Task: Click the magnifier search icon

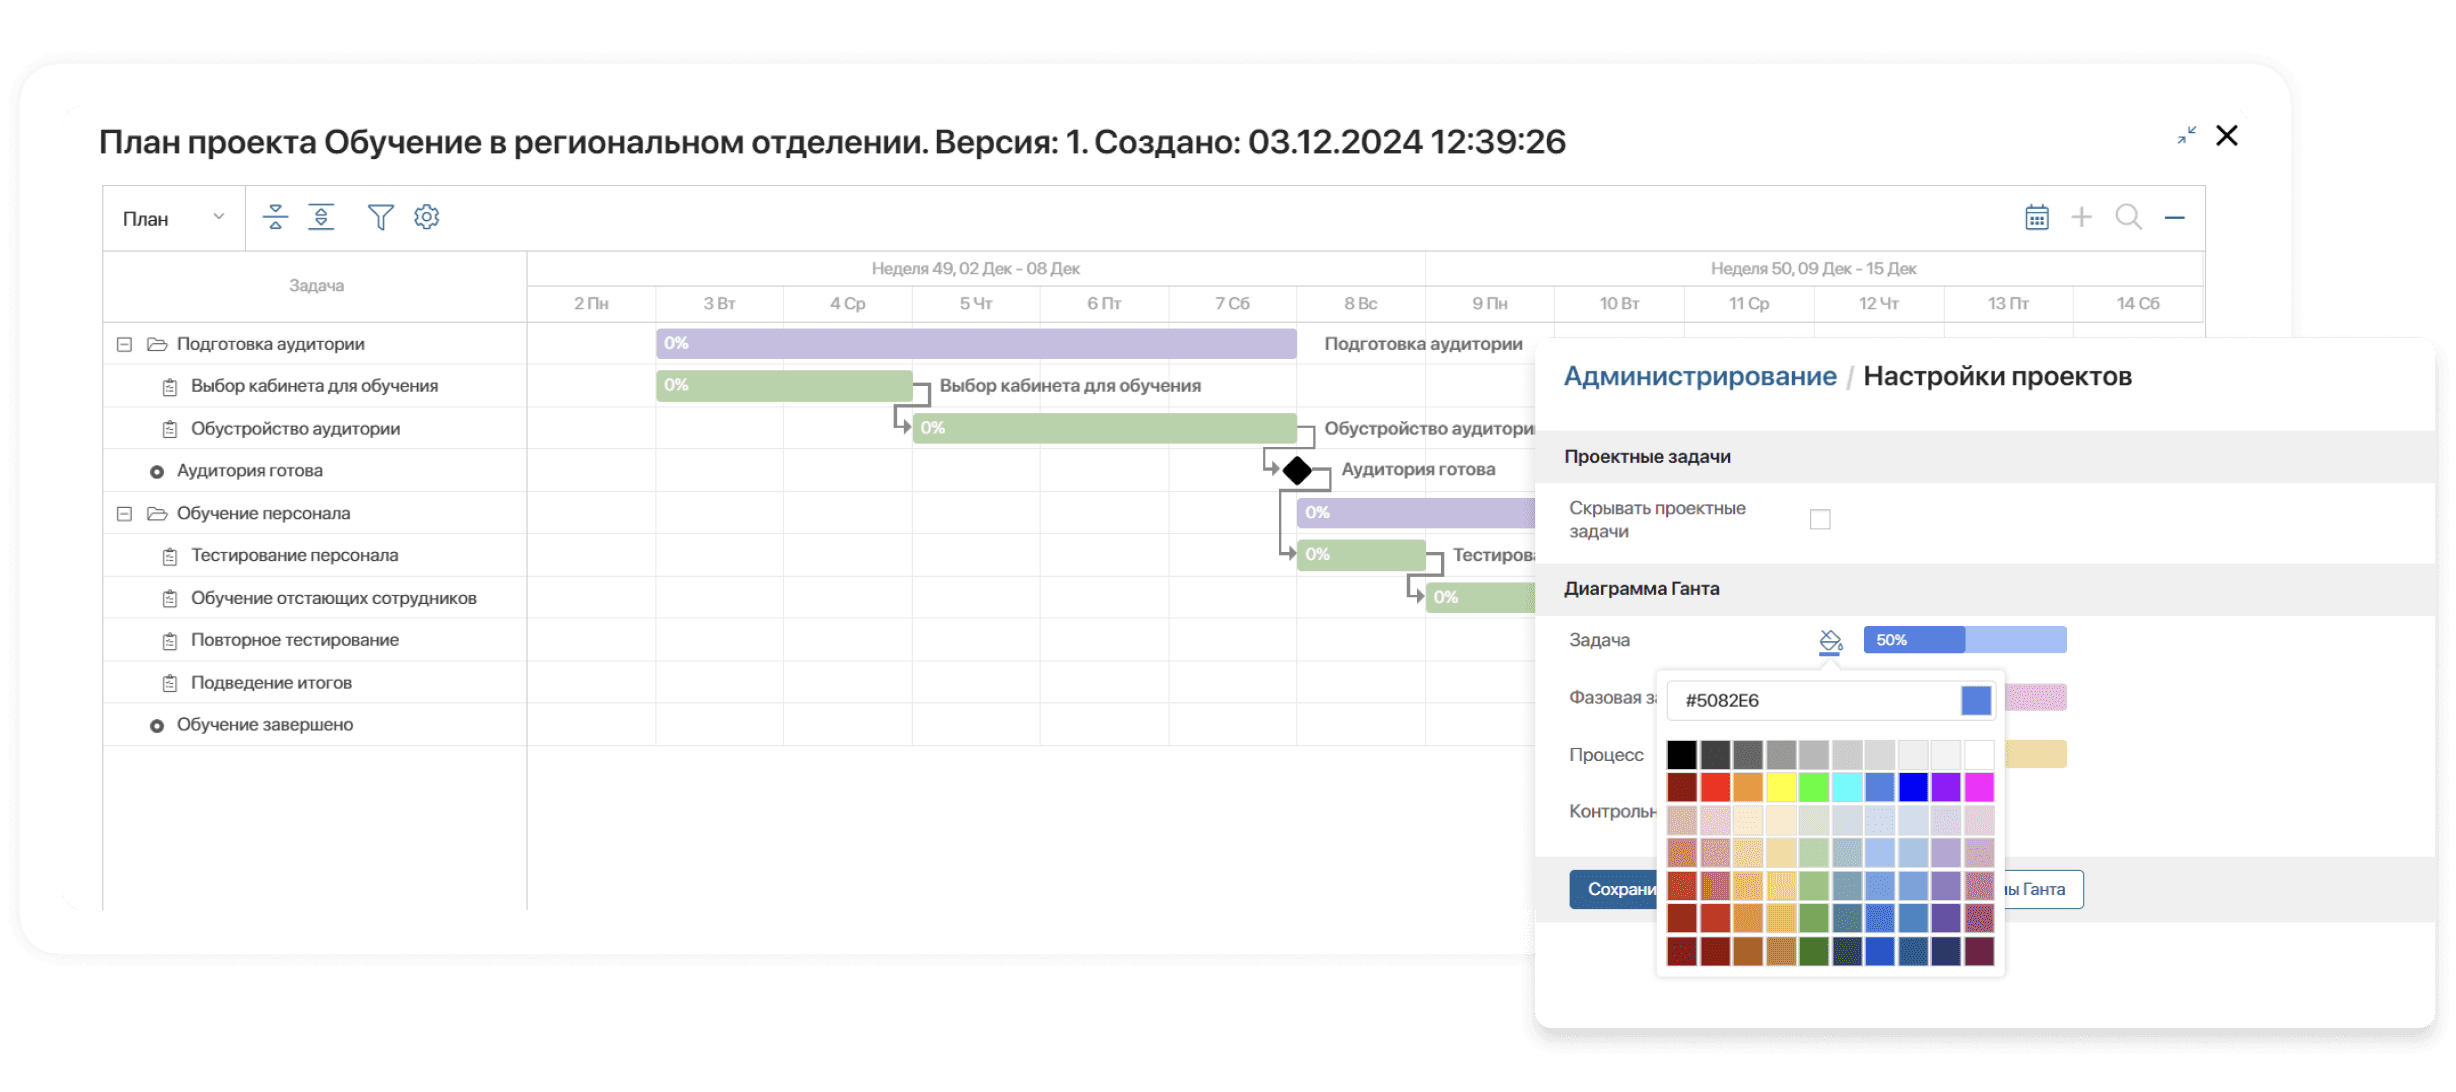Action: click(x=2128, y=217)
